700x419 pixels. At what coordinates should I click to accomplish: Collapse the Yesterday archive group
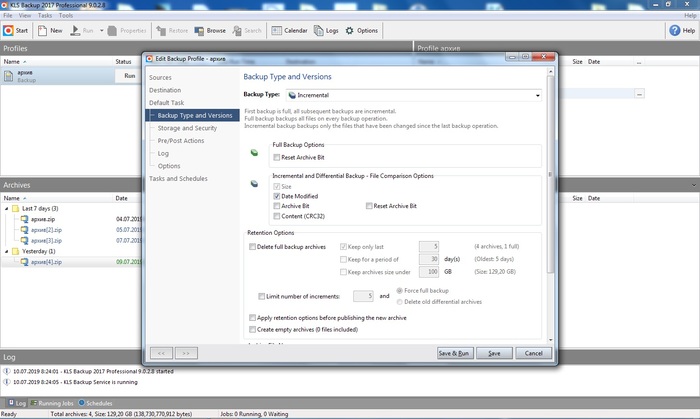click(x=7, y=251)
